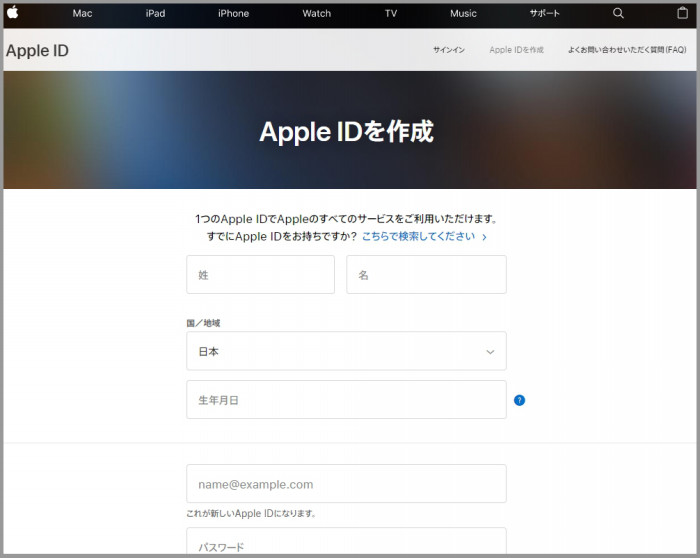The image size is (700, 558).
Task: Click the blue birthday help question icon
Action: coord(519,400)
